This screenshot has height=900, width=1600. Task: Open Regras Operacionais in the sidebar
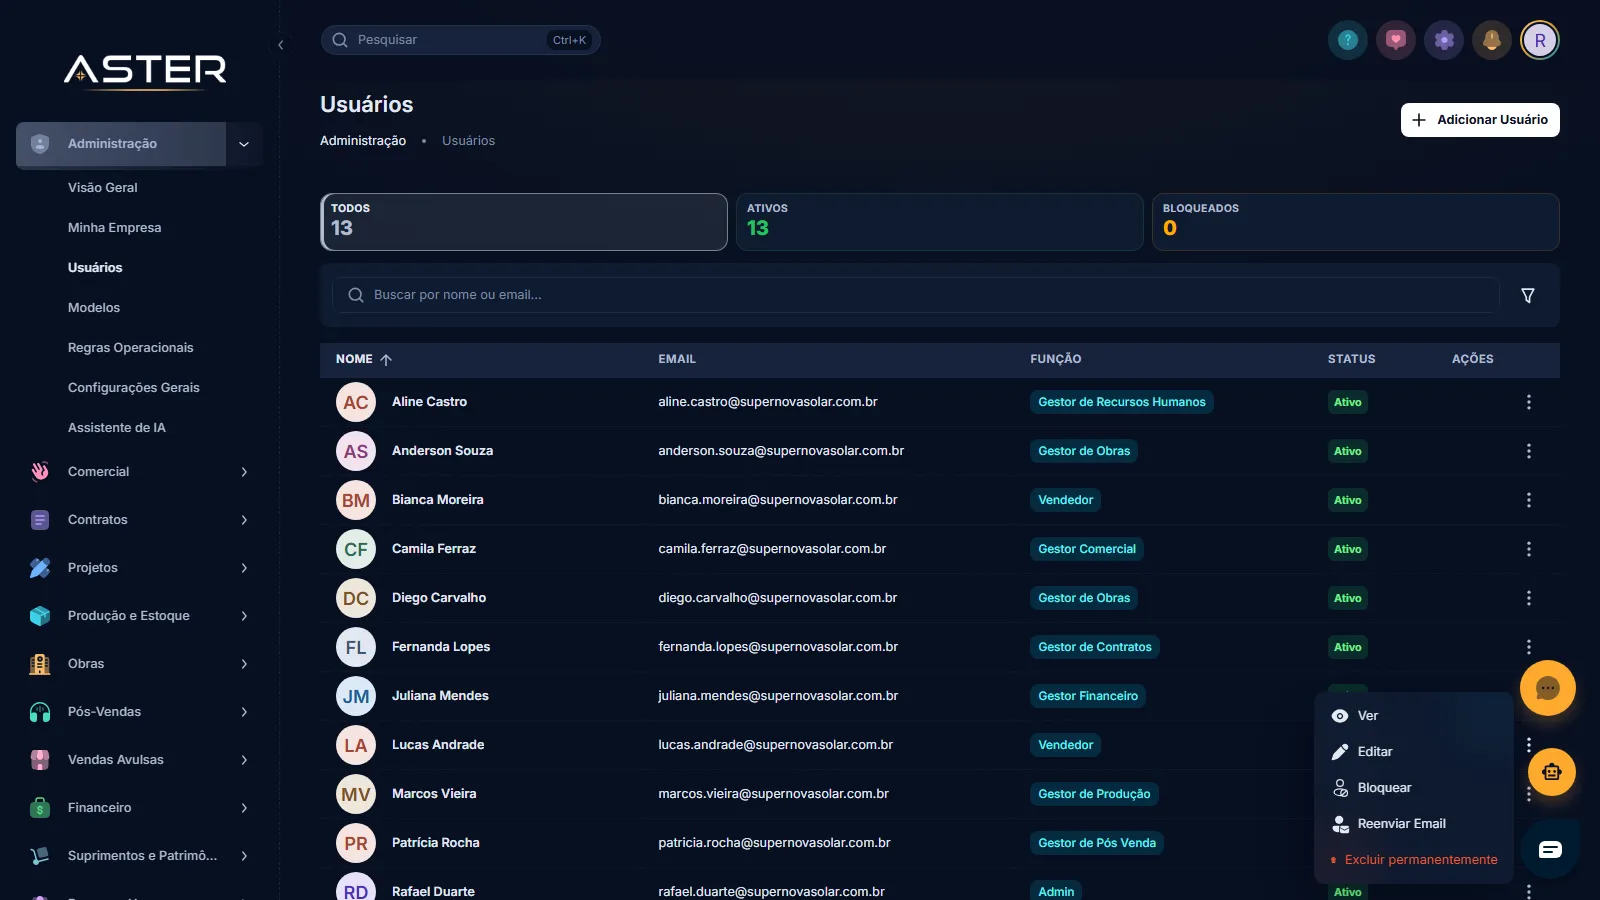131,348
